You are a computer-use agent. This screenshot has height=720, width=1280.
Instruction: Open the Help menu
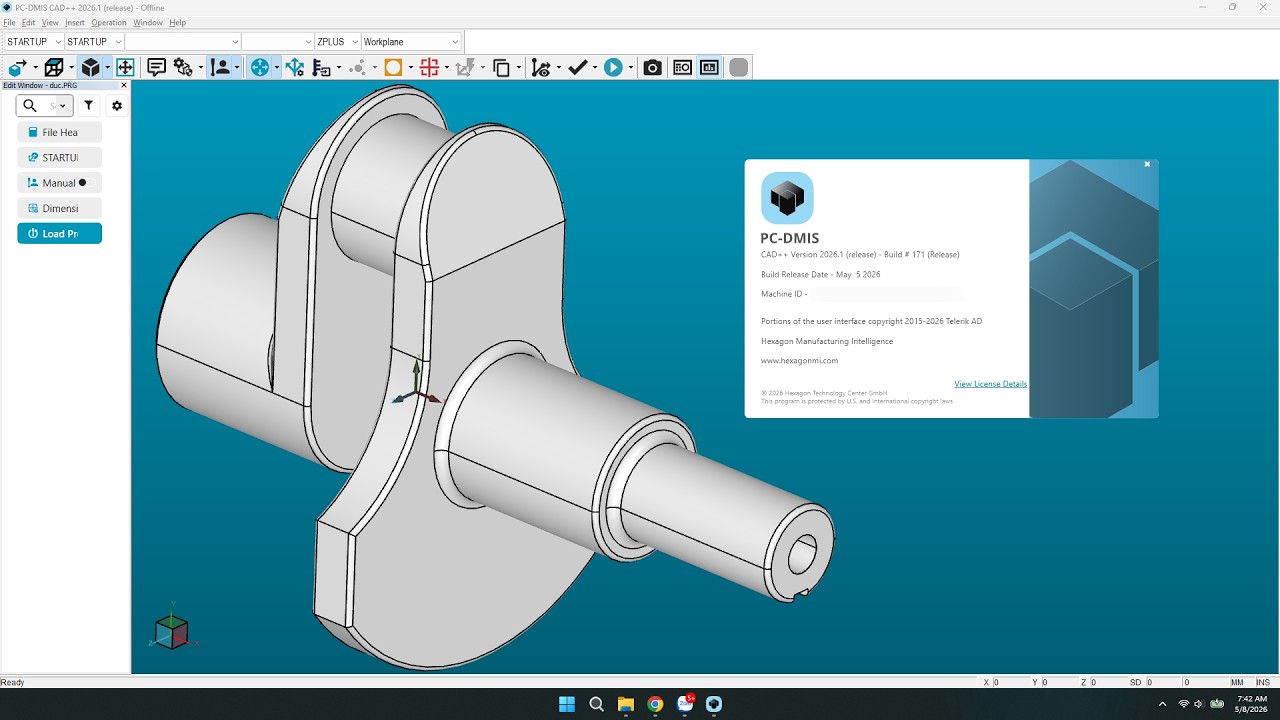pos(177,22)
